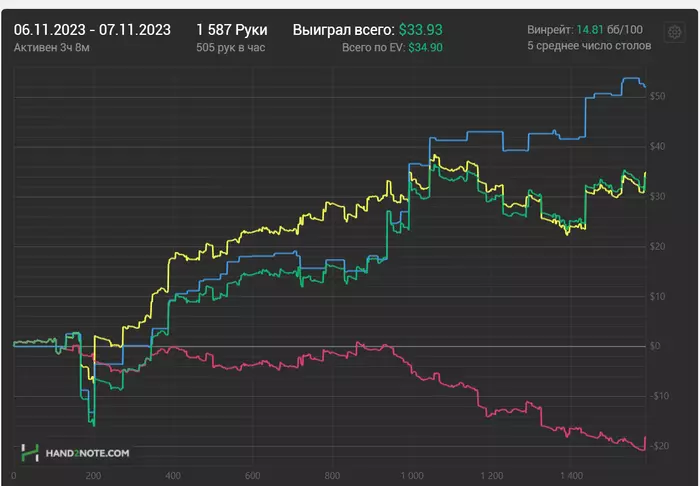Click the Hand2Note logo icon
This screenshot has height=486, width=700.
tap(30, 453)
